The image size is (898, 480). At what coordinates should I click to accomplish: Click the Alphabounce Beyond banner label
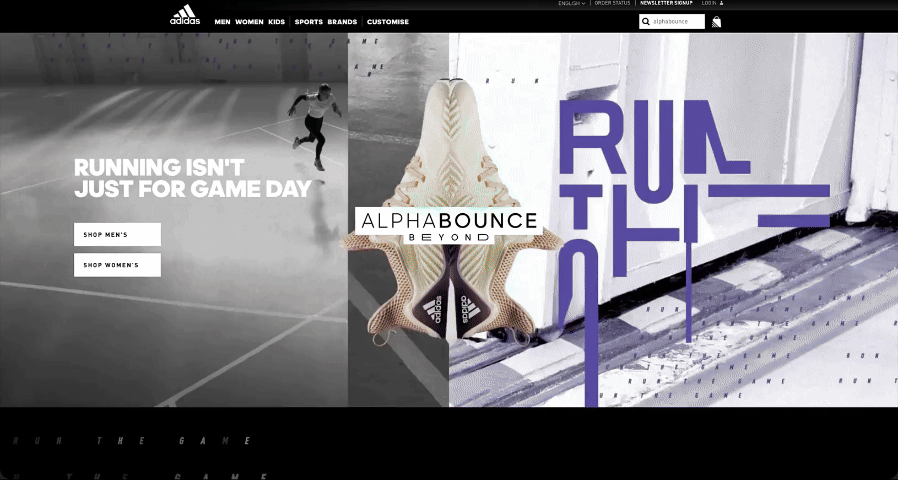(448, 226)
